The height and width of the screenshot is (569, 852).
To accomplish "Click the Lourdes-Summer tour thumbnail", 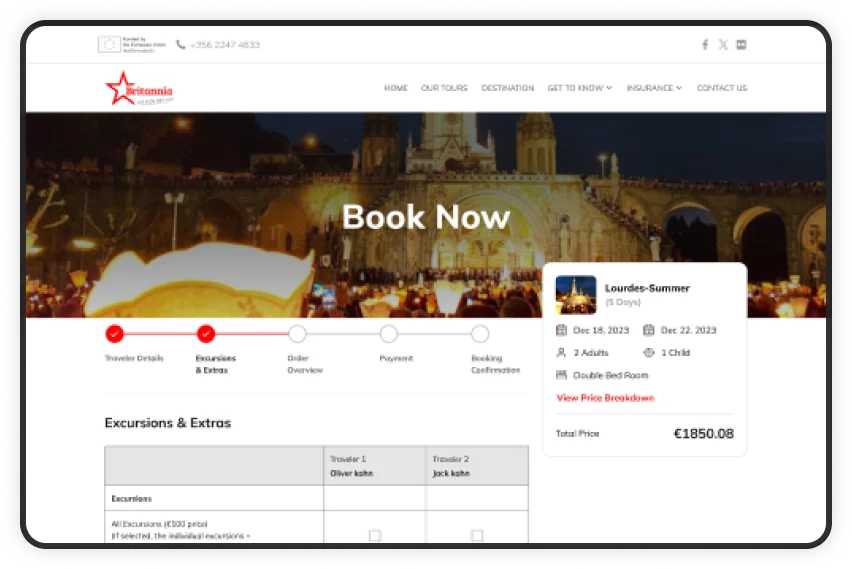I will tap(576, 295).
